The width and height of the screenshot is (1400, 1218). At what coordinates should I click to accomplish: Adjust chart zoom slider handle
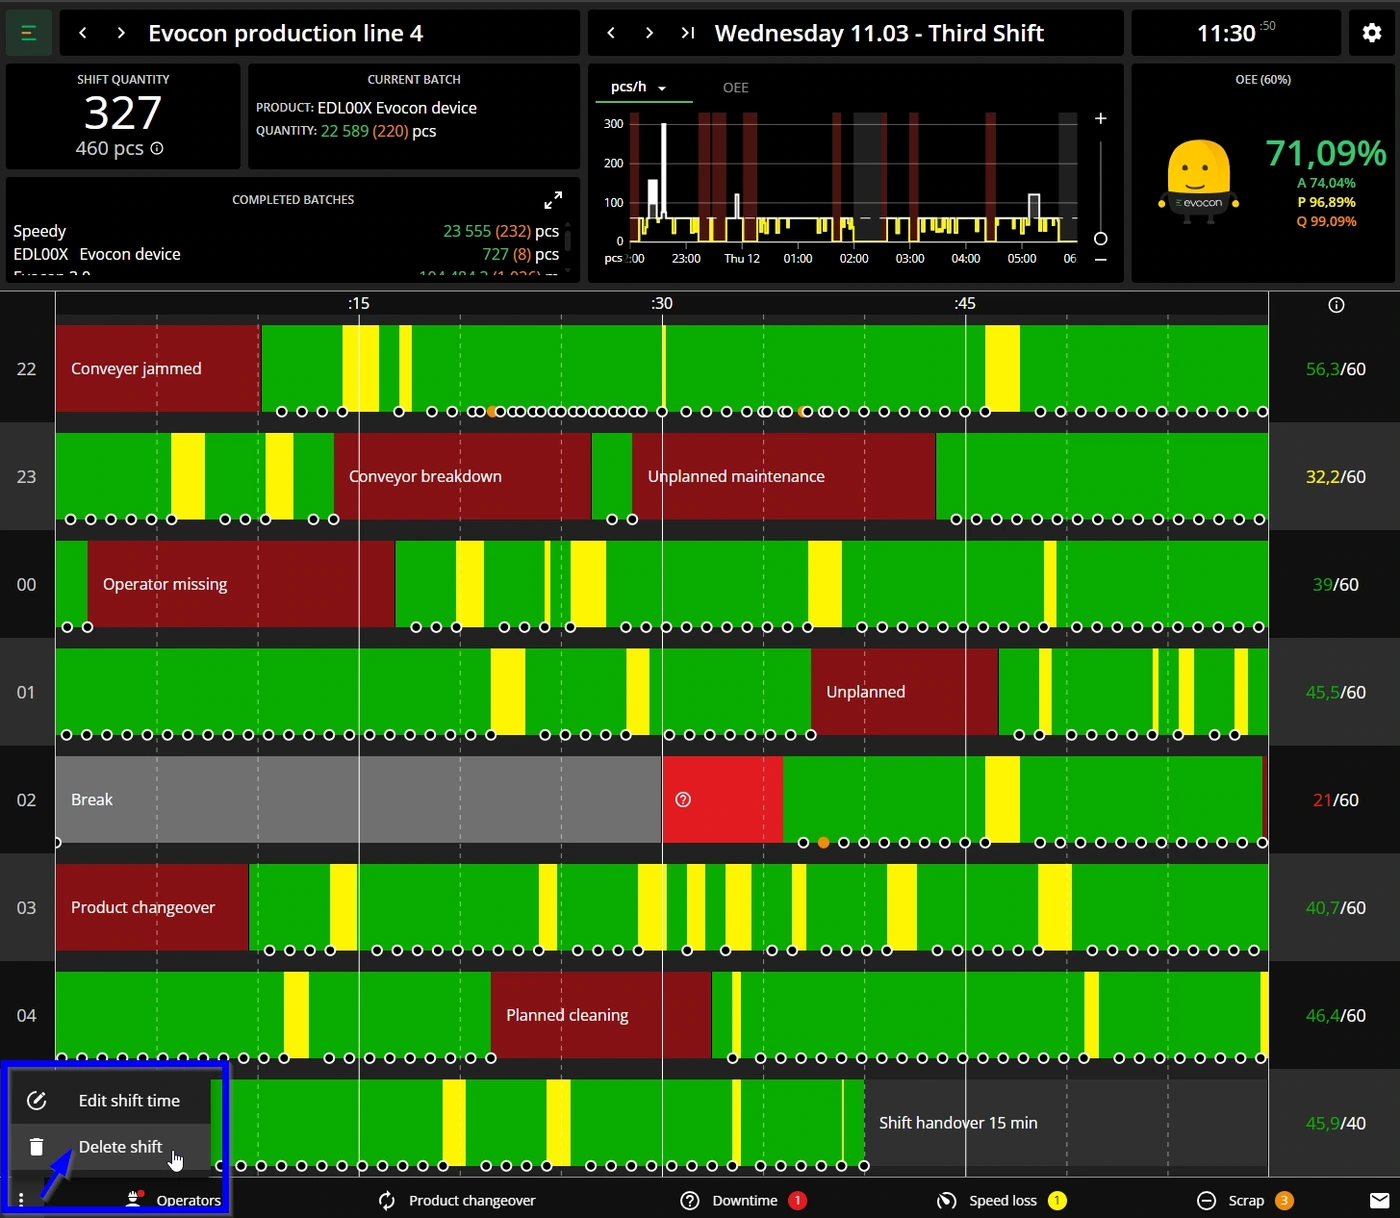(x=1101, y=238)
